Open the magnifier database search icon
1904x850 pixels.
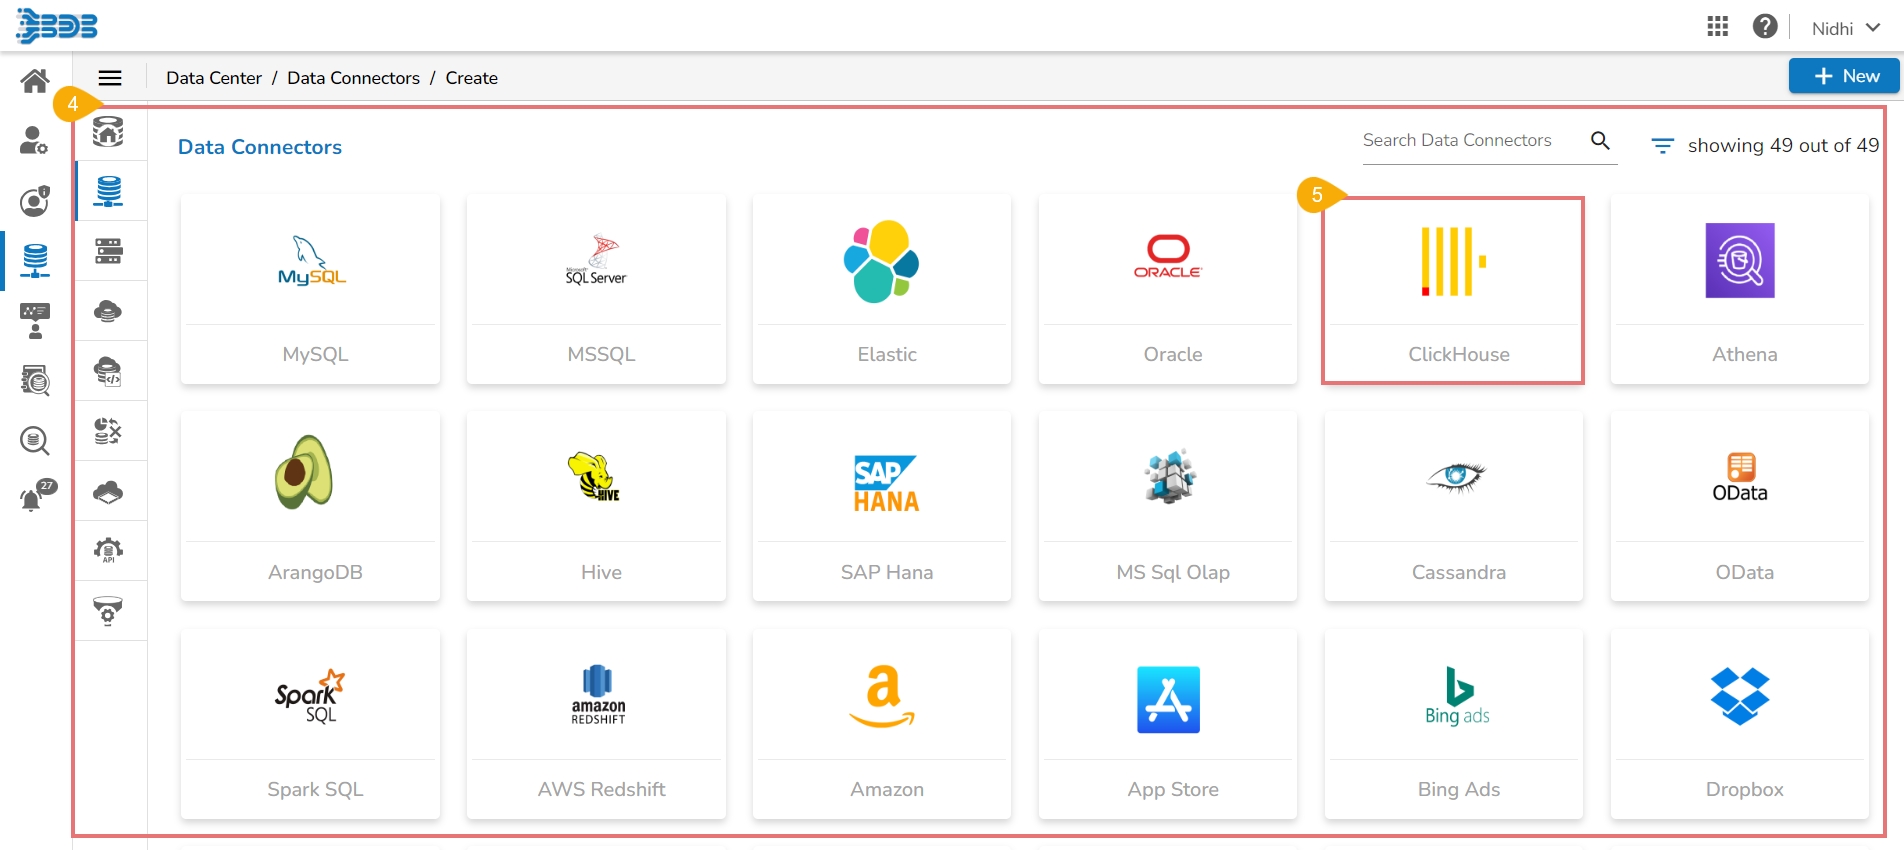coord(35,440)
